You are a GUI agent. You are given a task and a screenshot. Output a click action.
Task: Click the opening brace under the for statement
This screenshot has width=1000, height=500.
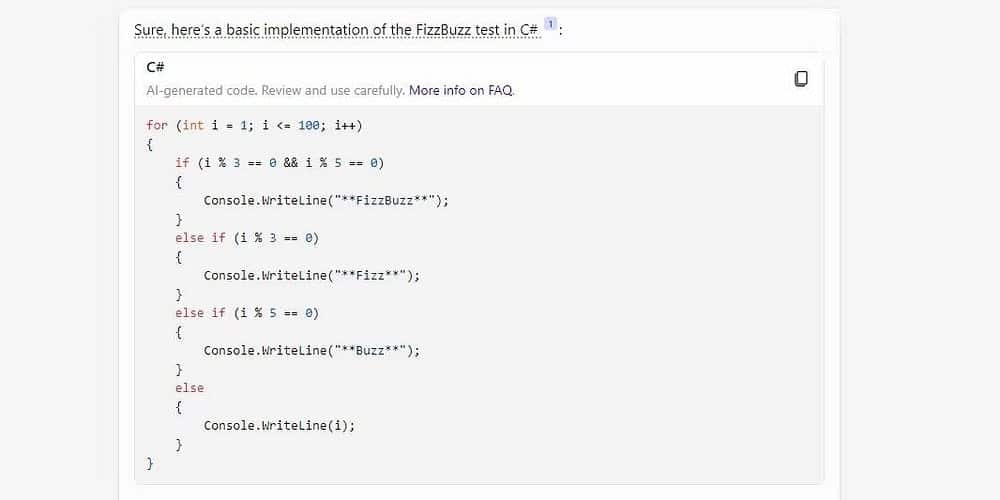click(150, 144)
